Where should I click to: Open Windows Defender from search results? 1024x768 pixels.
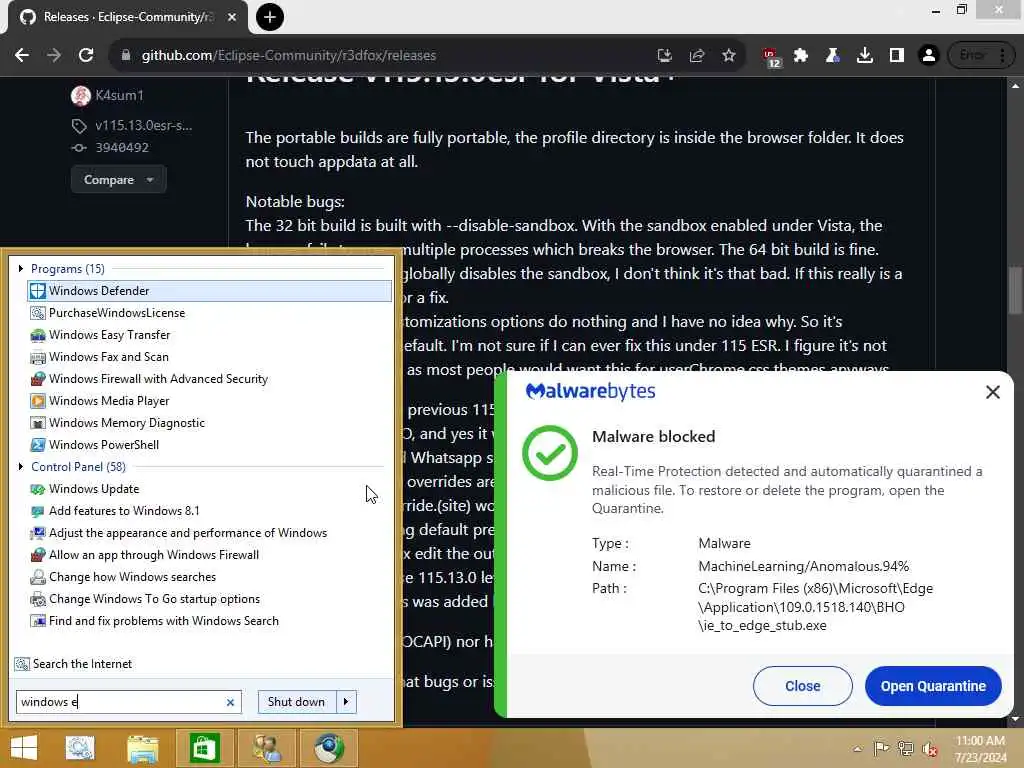209,291
